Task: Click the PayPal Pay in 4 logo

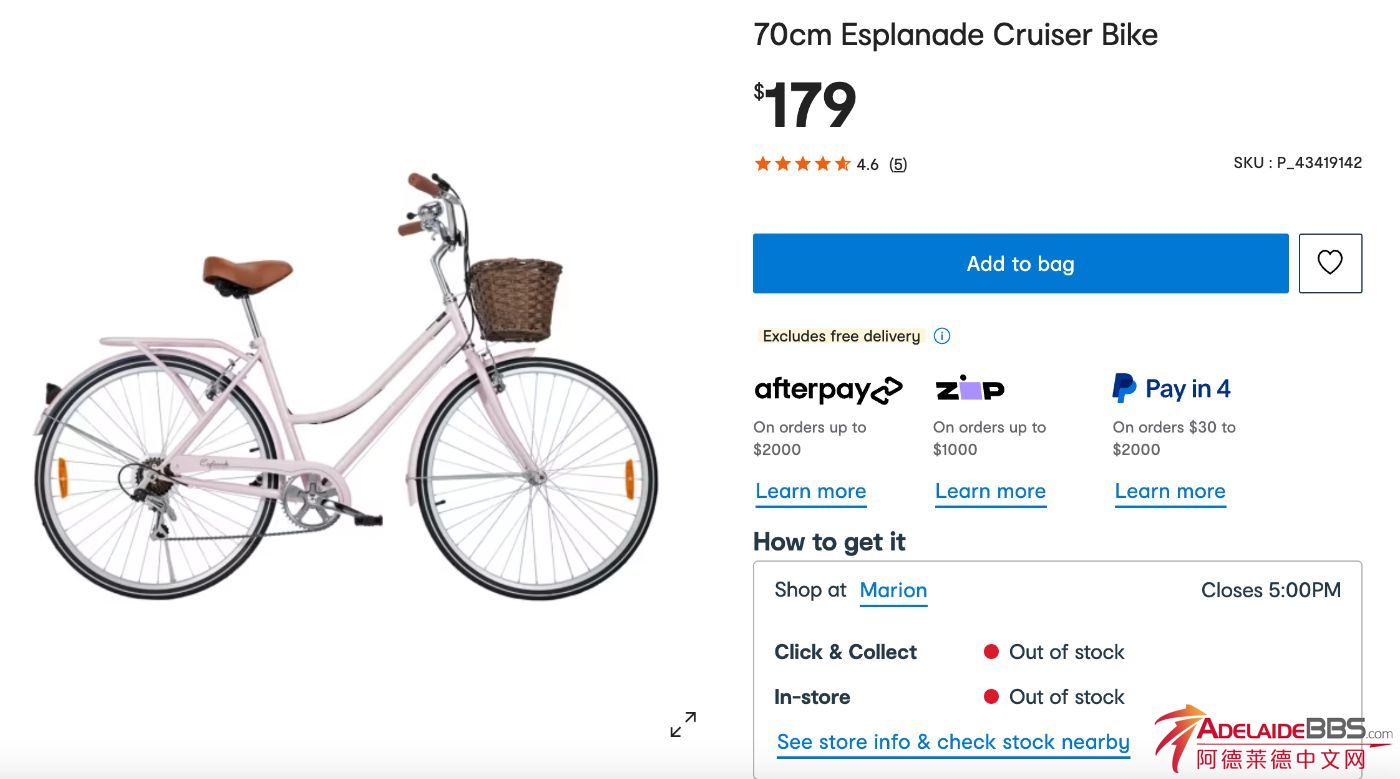Action: tap(1171, 389)
